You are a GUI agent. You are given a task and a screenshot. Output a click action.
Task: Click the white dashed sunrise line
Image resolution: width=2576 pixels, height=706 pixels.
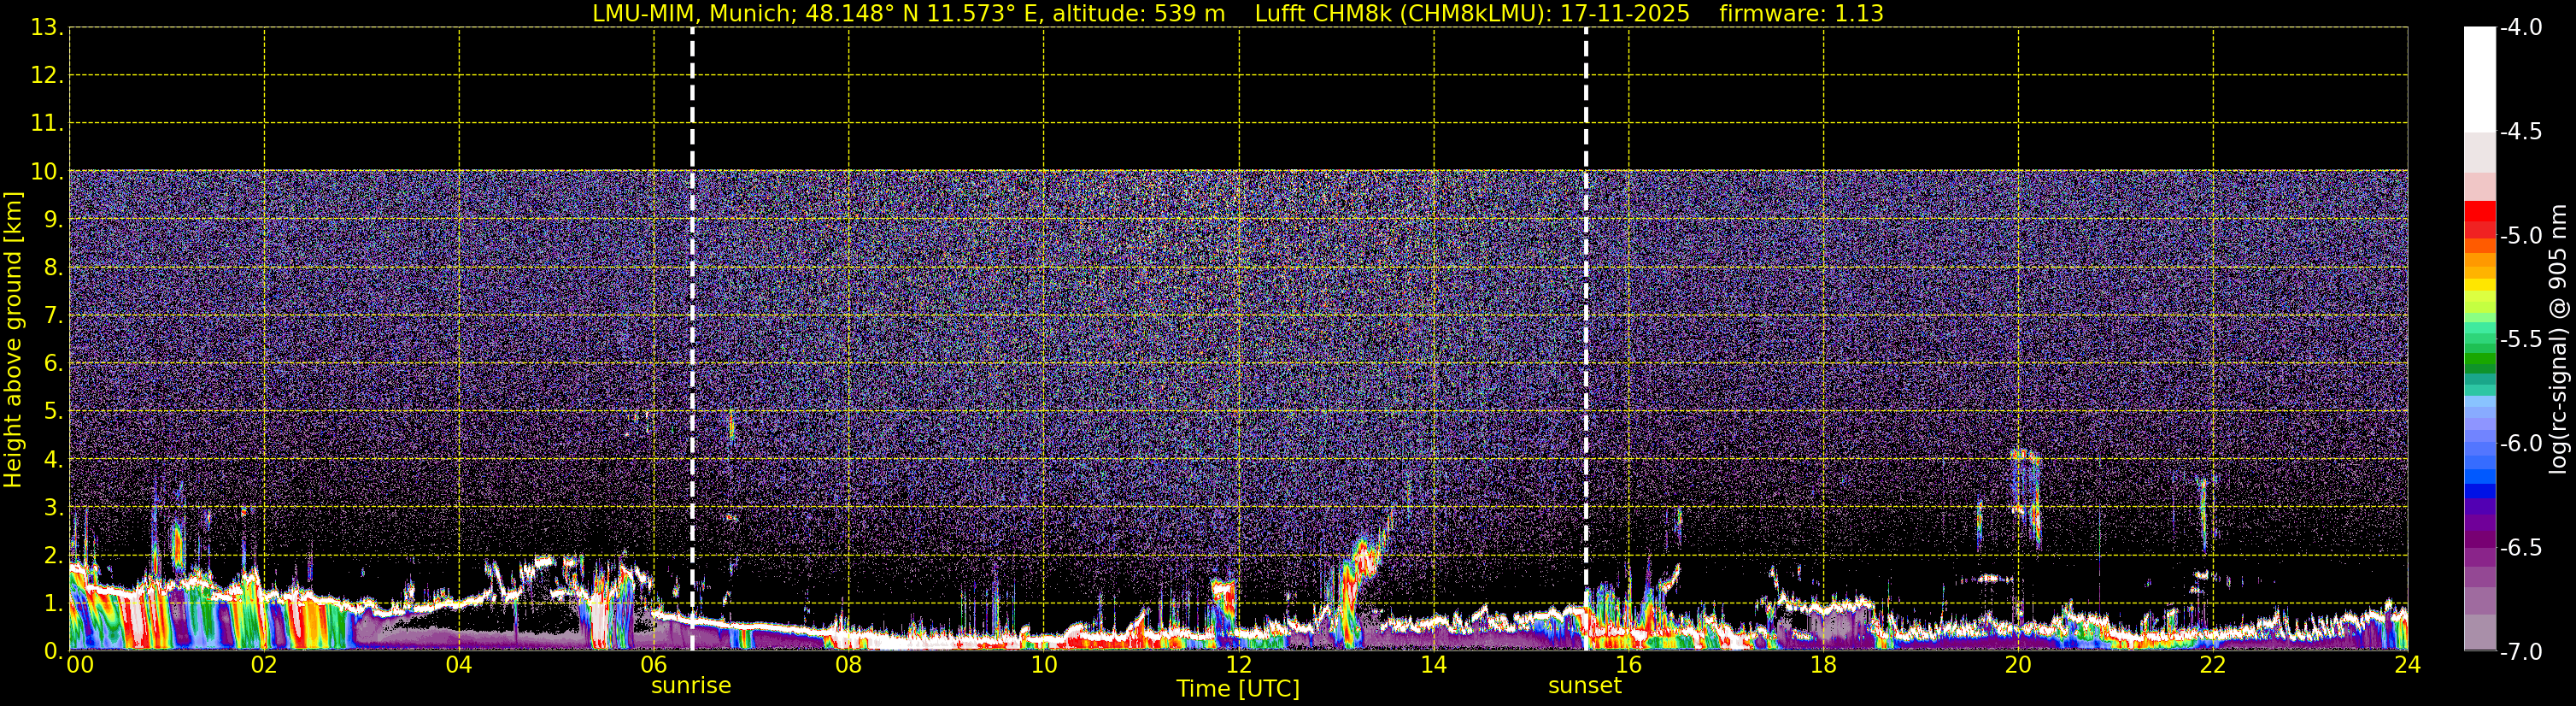pos(692,338)
